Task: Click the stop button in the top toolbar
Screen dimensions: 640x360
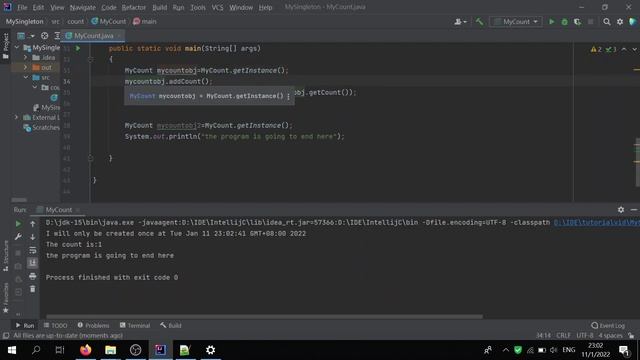Action: pyautogui.click(x=591, y=22)
